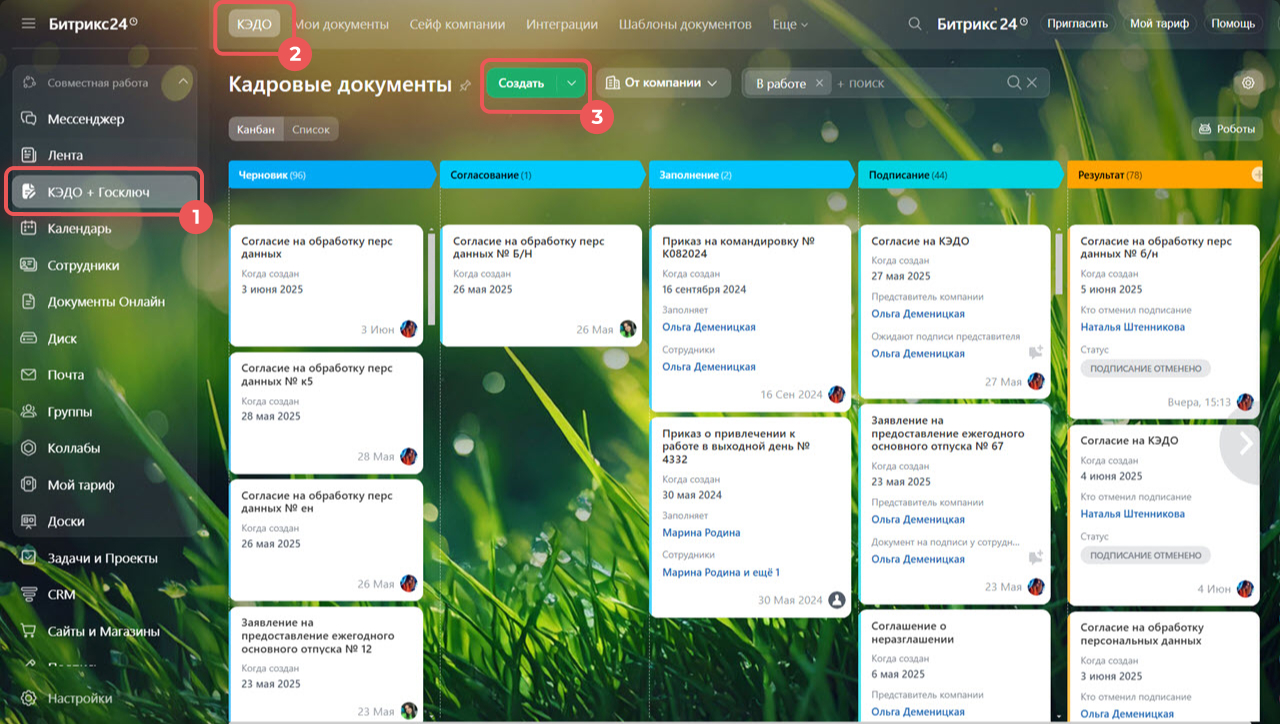Click Наталья Штенникова link under Согласие на КЭДО

coord(1132,514)
